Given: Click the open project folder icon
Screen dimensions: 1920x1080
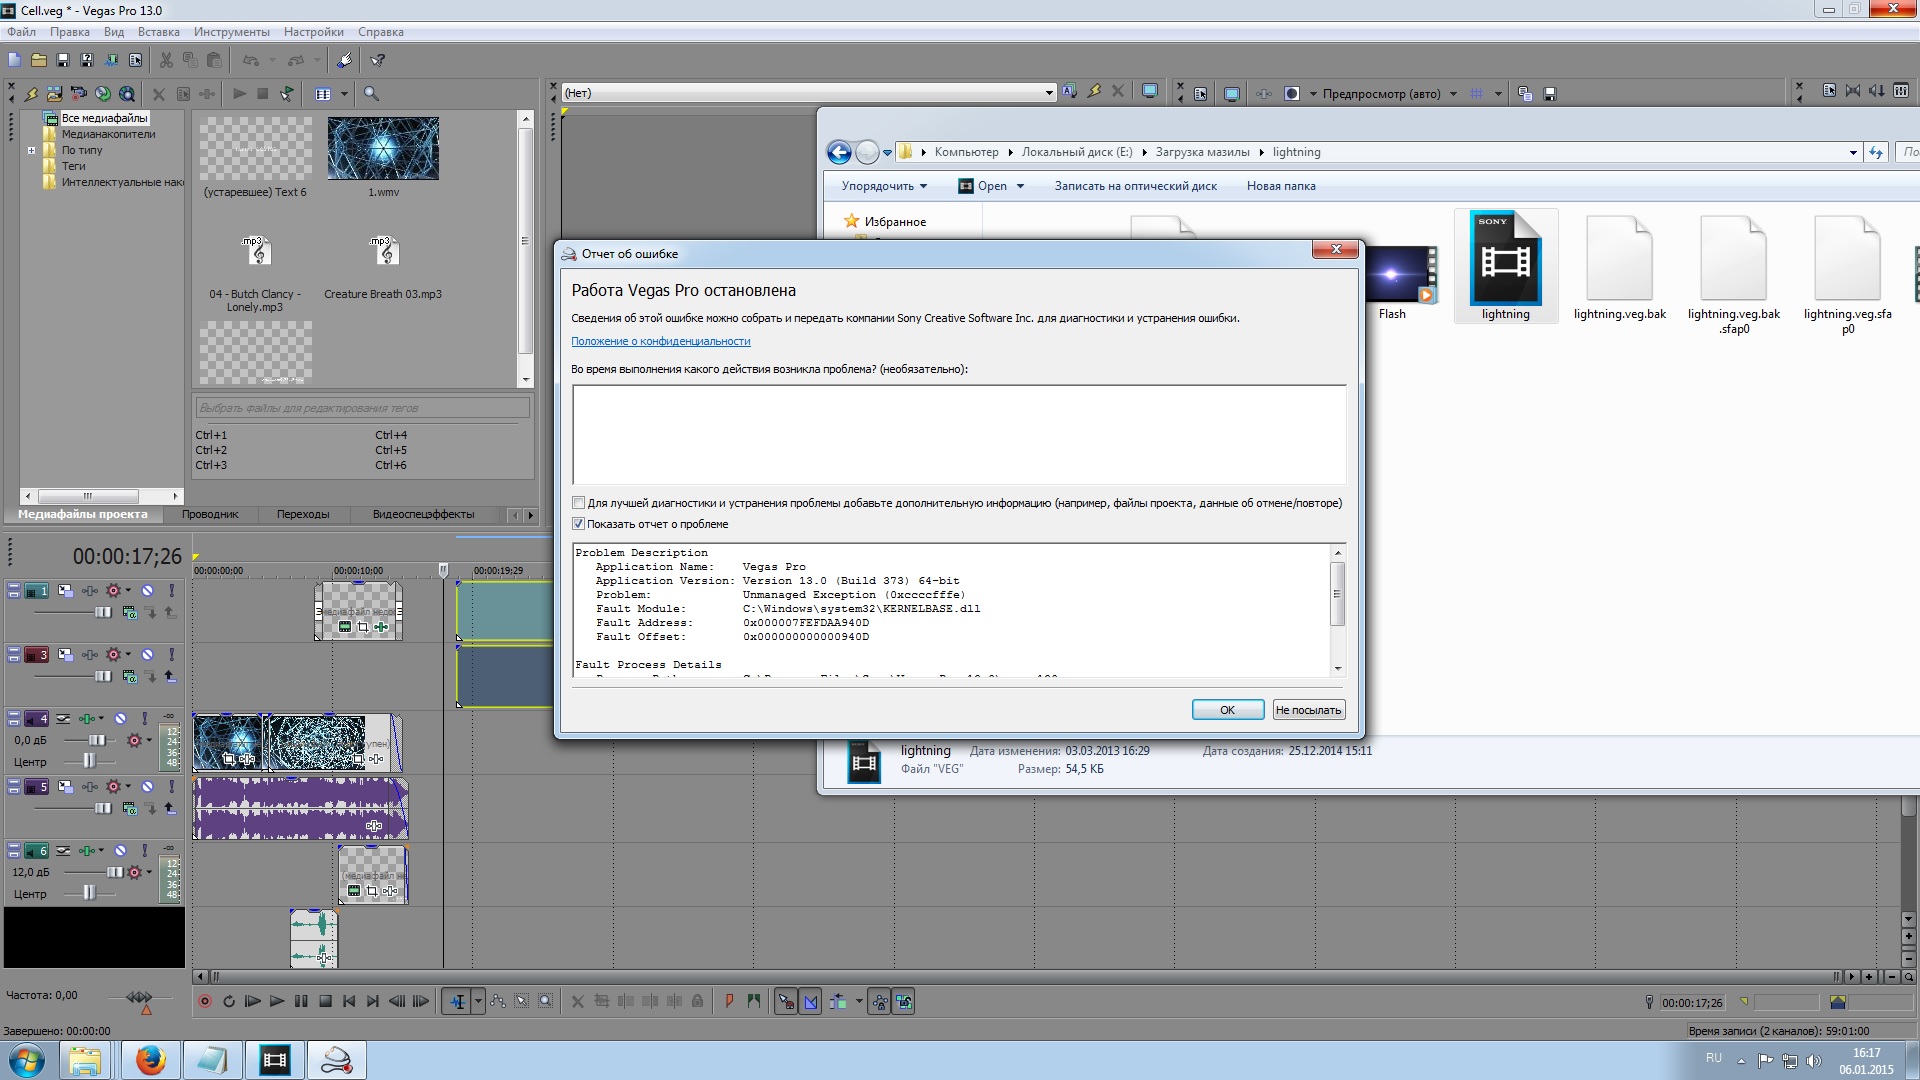Looking at the screenshot, I should click(38, 61).
